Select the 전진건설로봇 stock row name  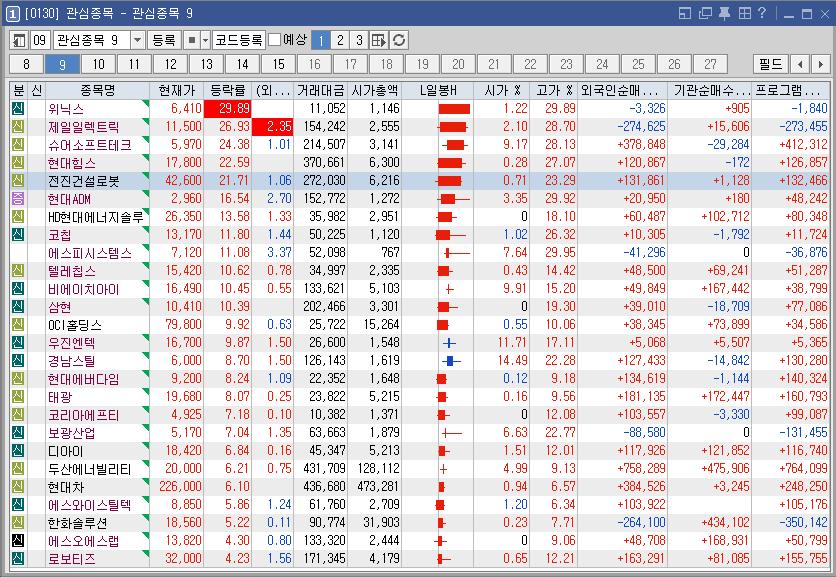(83, 181)
